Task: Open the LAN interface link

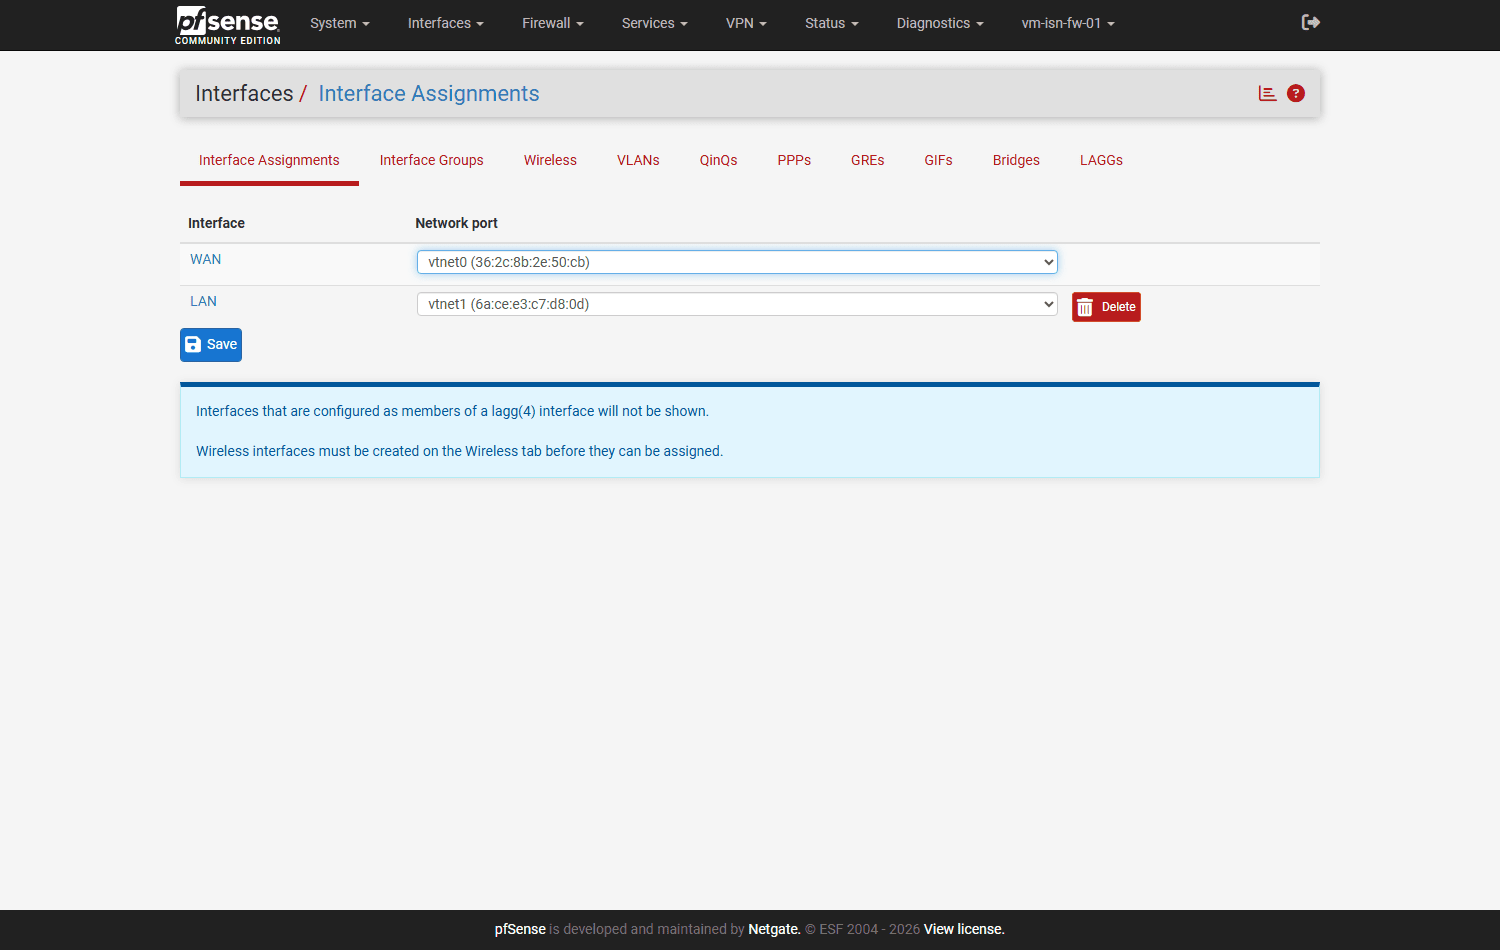Action: [x=203, y=301]
